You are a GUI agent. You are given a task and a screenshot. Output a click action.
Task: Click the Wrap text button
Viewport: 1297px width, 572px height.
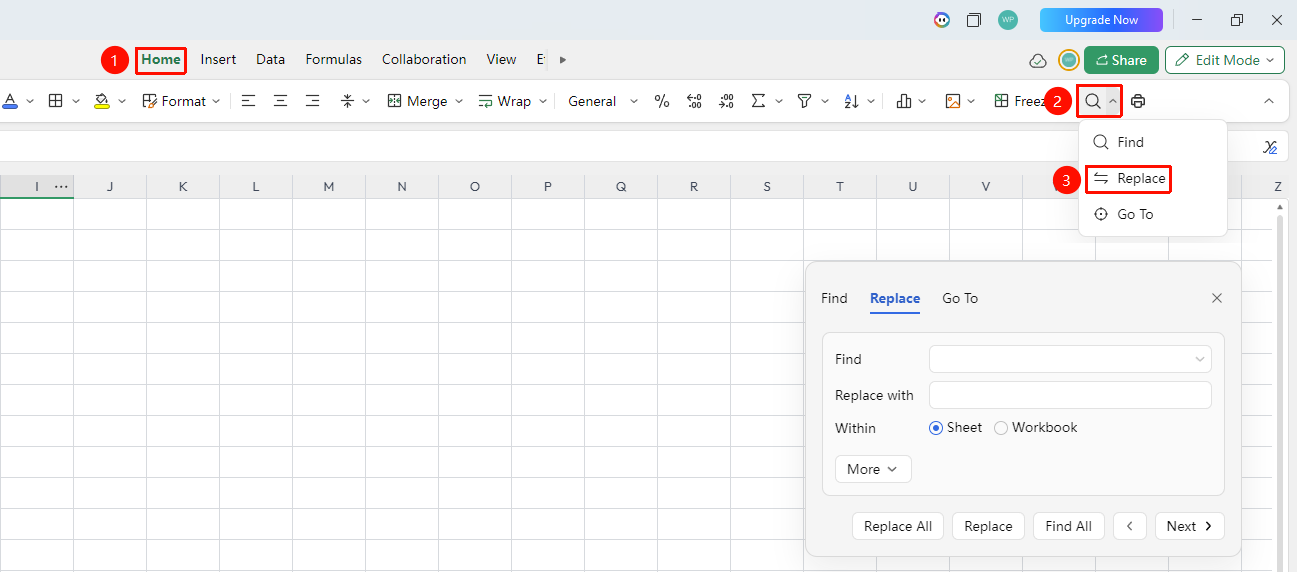click(x=513, y=101)
